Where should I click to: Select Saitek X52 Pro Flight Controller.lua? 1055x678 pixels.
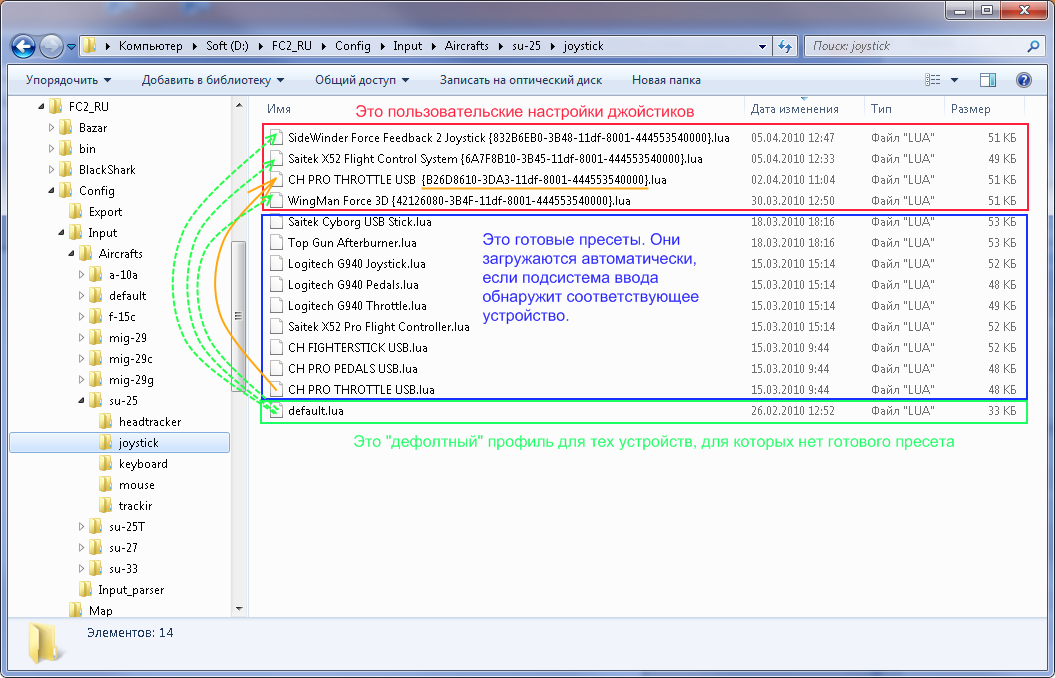[379, 327]
